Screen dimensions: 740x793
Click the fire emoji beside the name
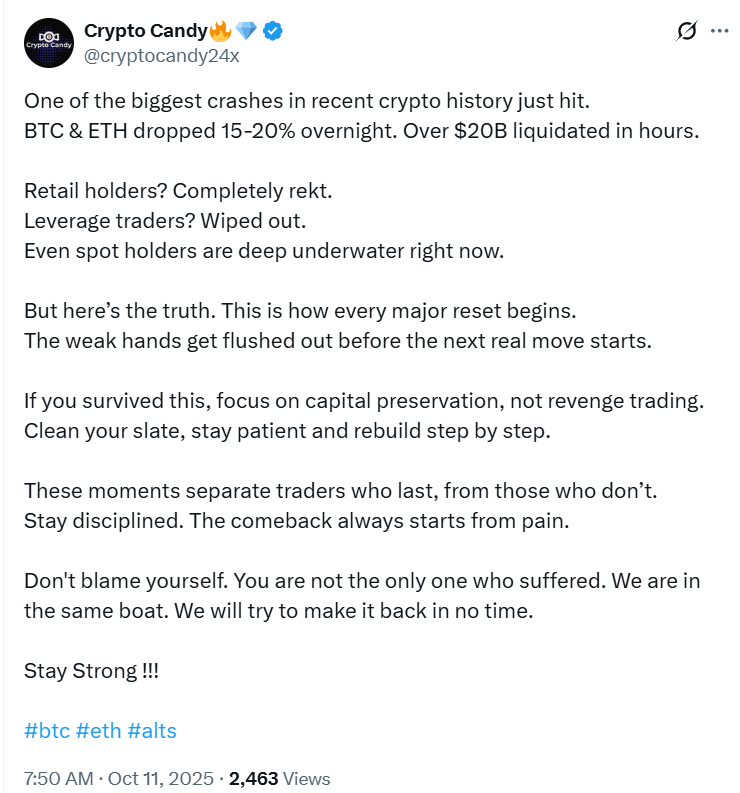[x=221, y=32]
